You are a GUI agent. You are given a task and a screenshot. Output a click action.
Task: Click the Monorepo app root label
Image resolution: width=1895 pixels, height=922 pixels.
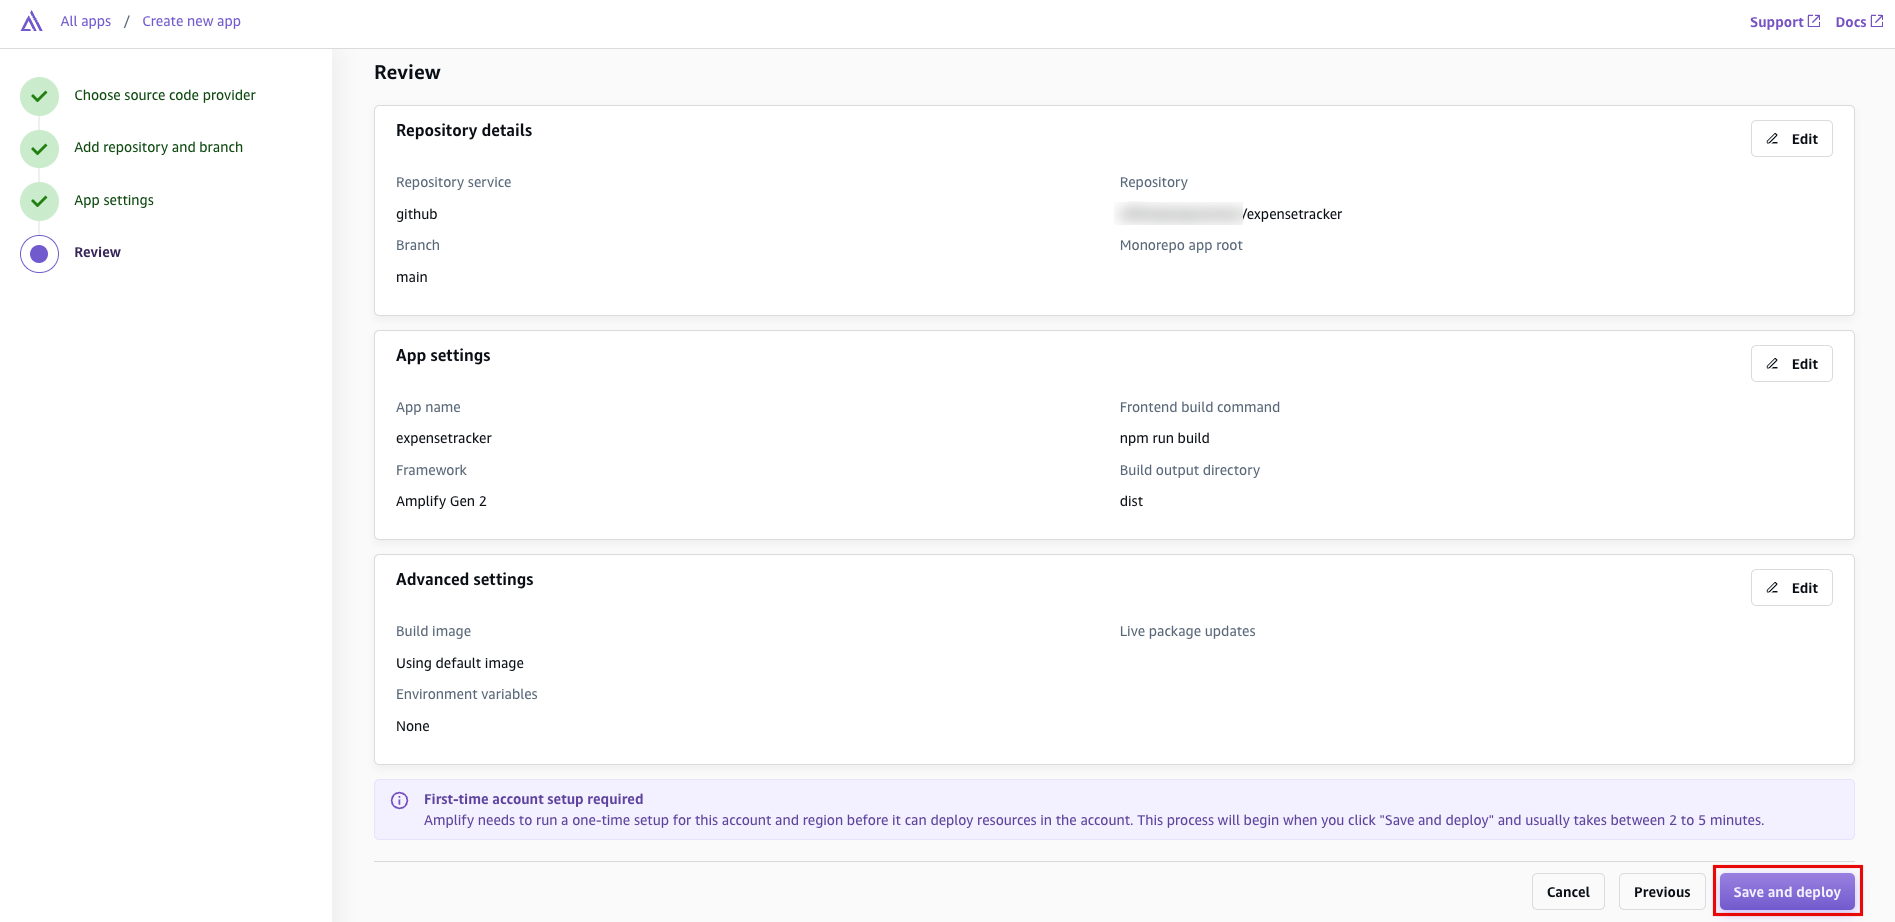(1181, 245)
